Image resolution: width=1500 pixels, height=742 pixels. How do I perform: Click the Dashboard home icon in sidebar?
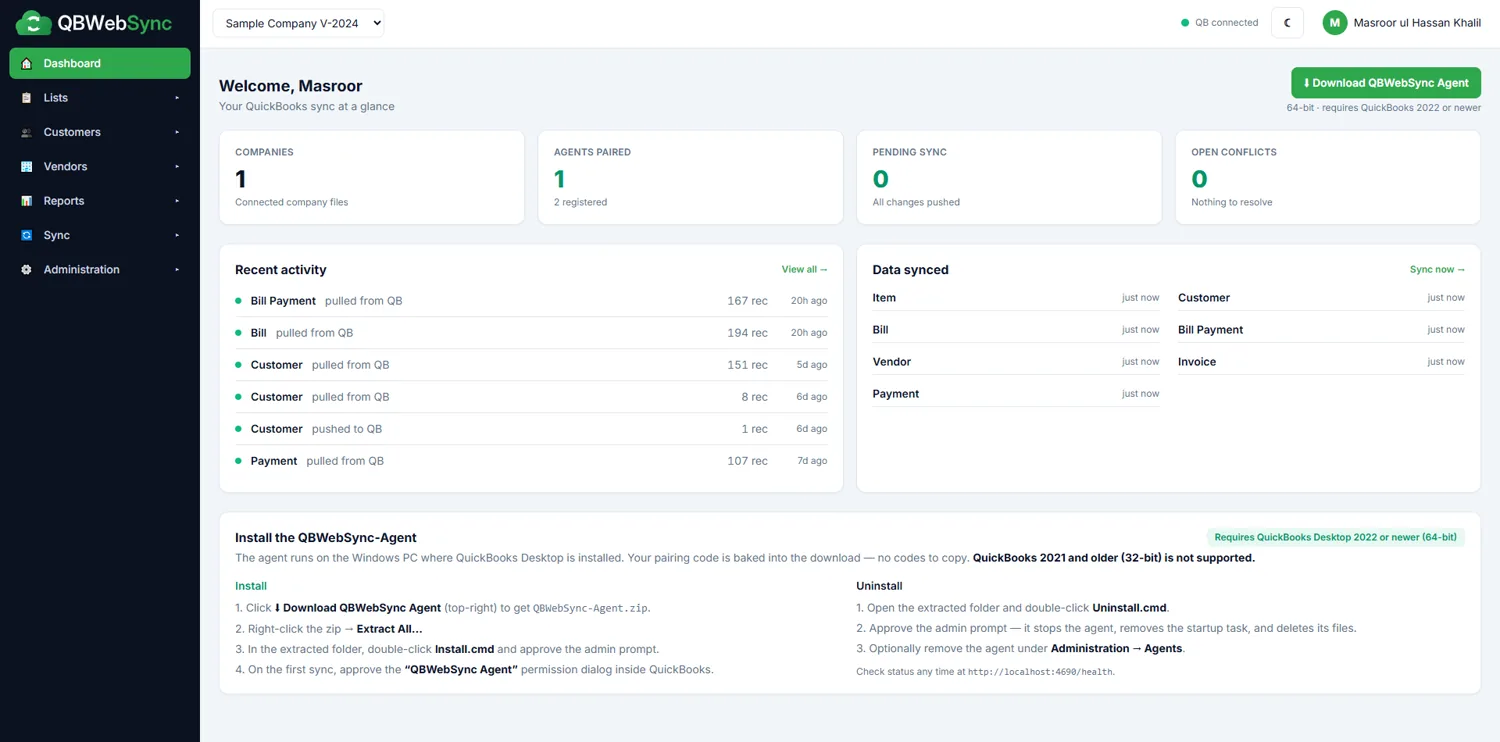(x=27, y=63)
